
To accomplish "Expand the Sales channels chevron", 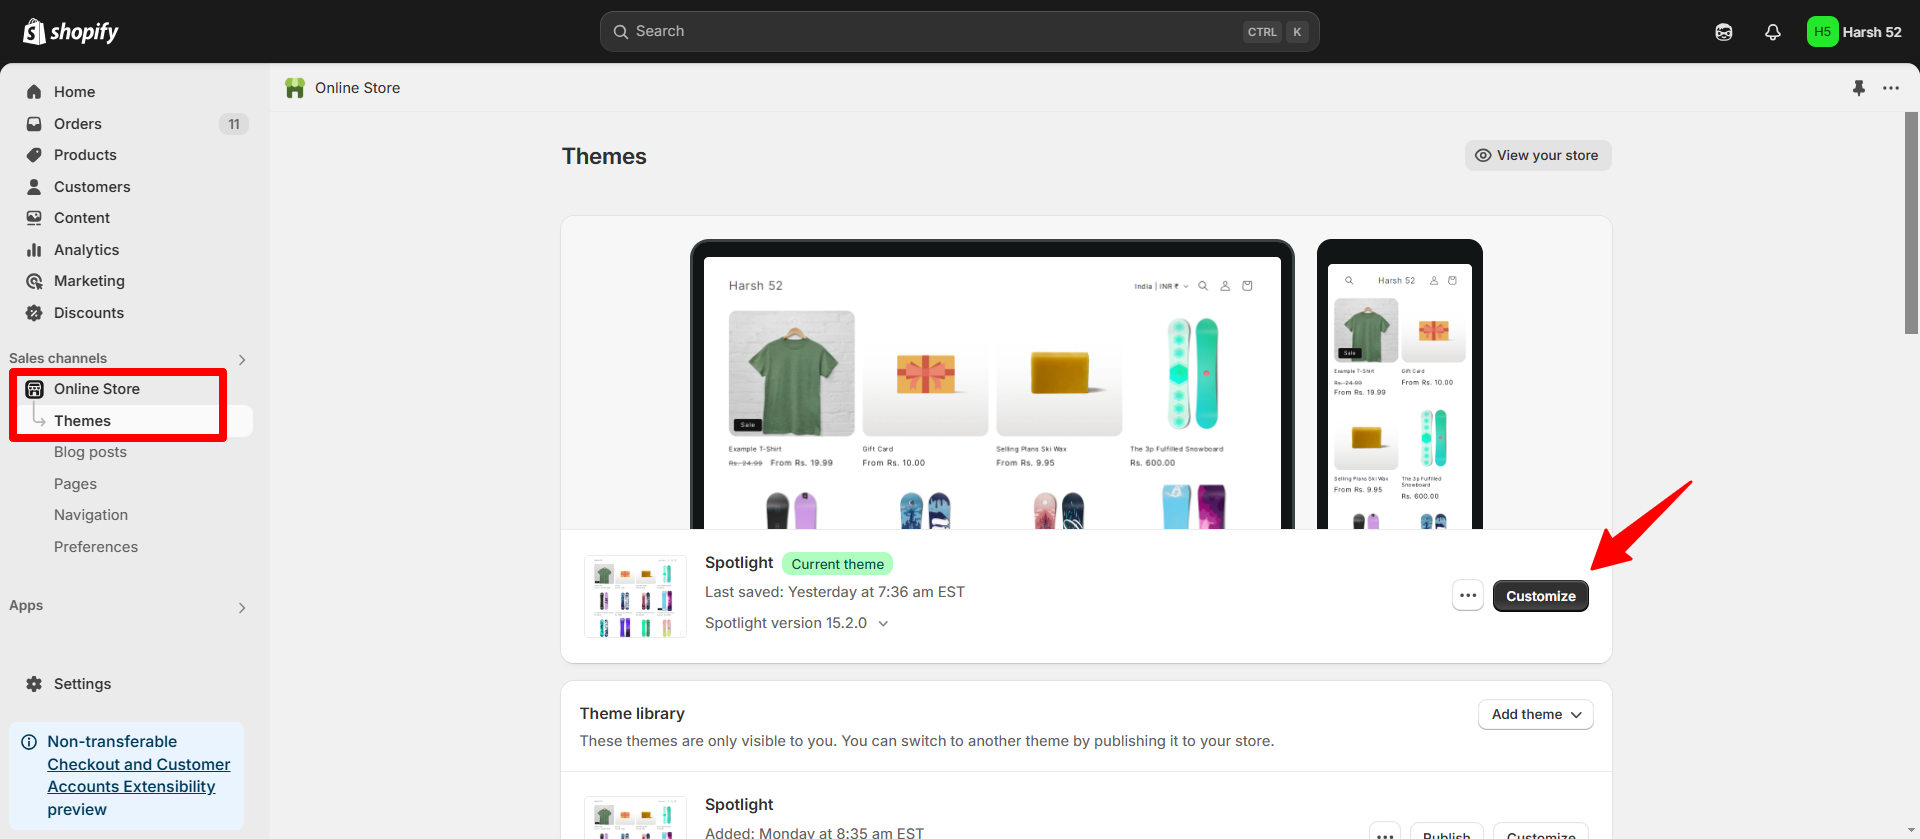I will coord(242,360).
